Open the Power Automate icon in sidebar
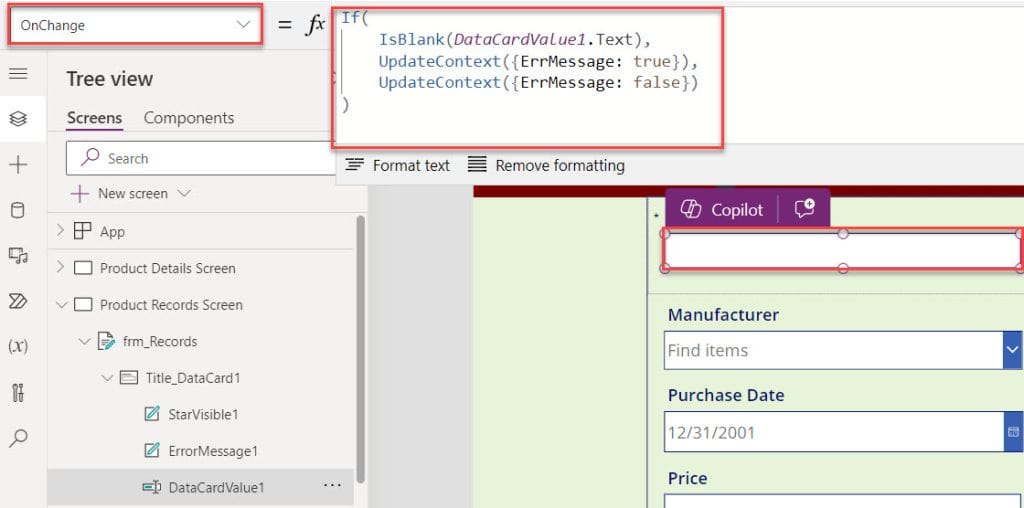 coord(18,300)
